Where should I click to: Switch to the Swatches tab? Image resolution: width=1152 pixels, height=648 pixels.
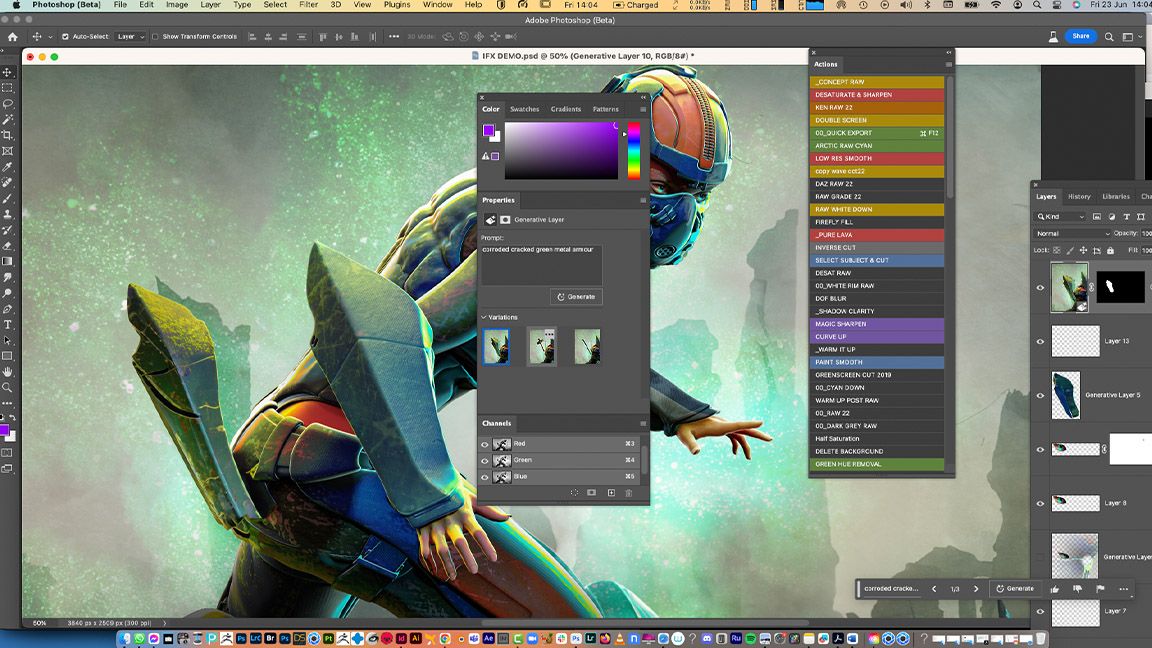coord(525,109)
